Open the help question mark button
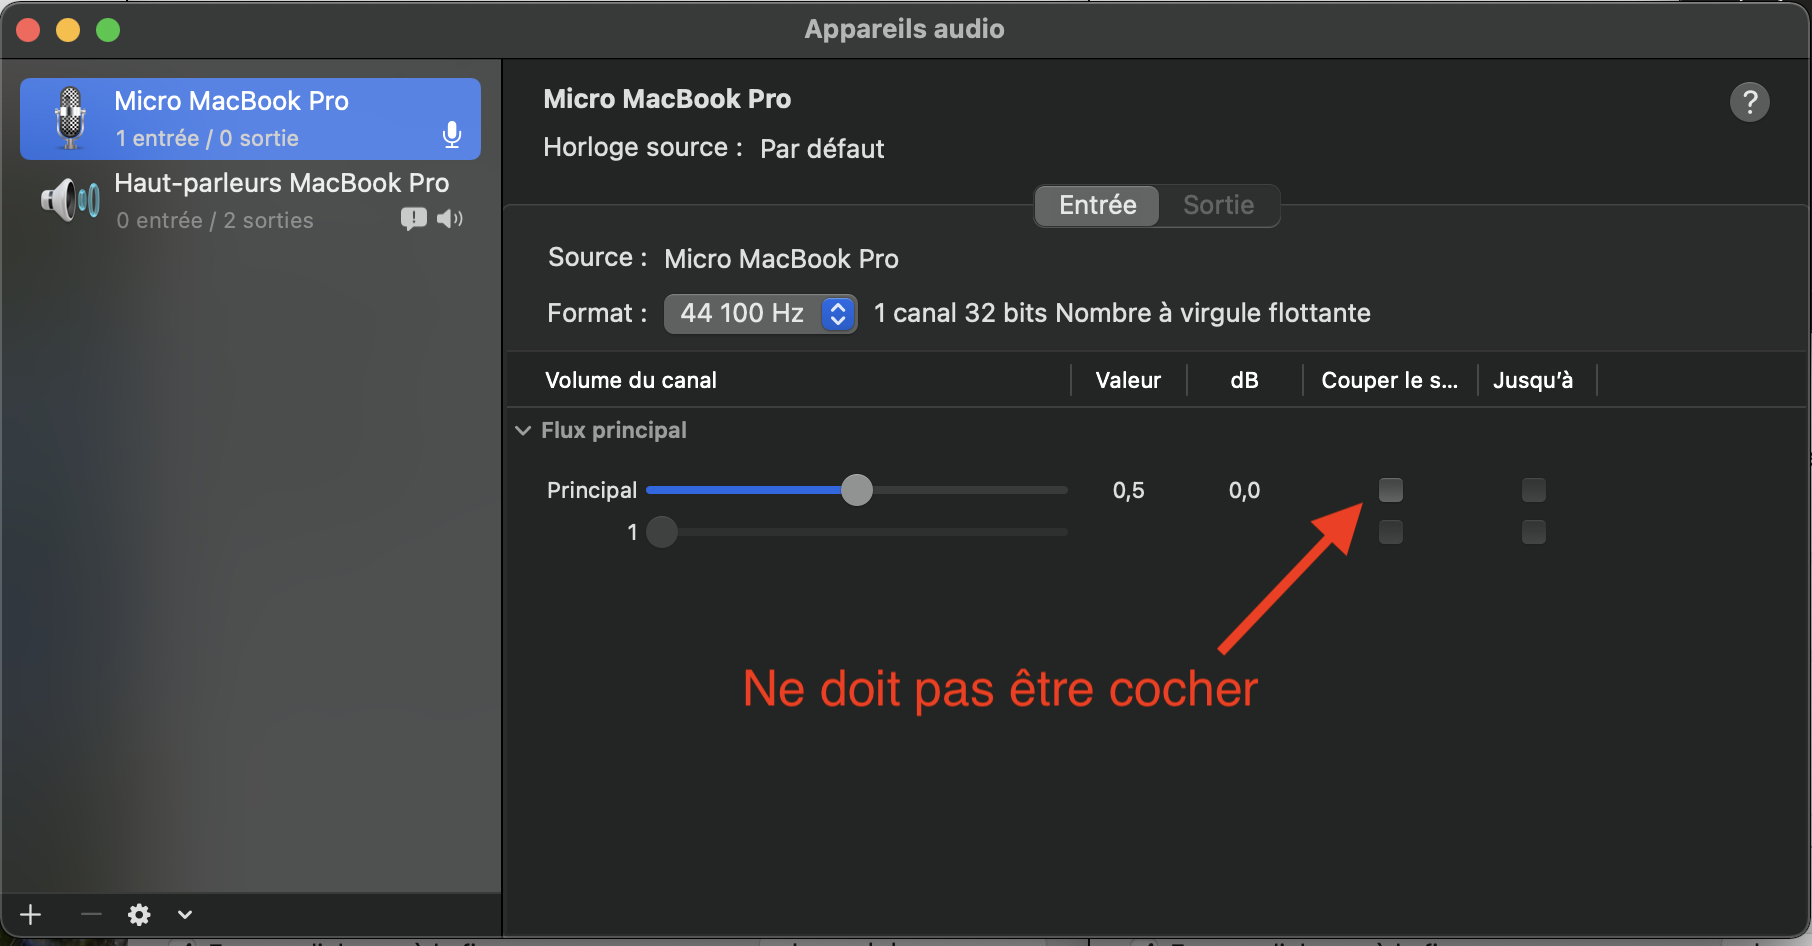The height and width of the screenshot is (946, 1812). [x=1749, y=102]
